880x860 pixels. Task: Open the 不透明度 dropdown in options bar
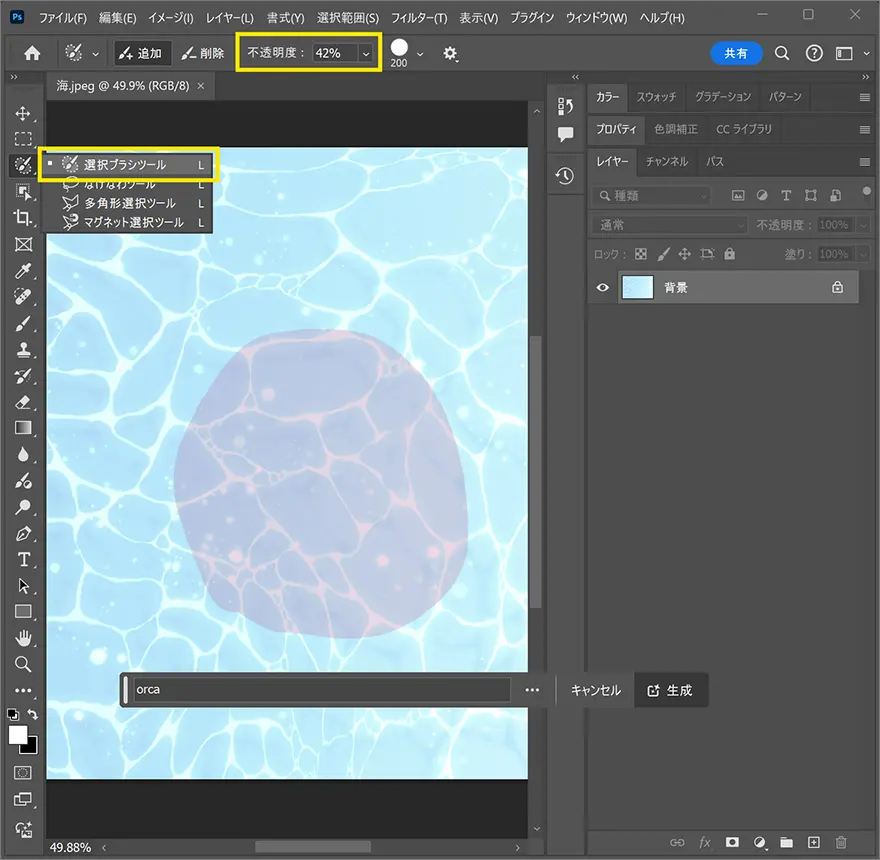tap(366, 53)
